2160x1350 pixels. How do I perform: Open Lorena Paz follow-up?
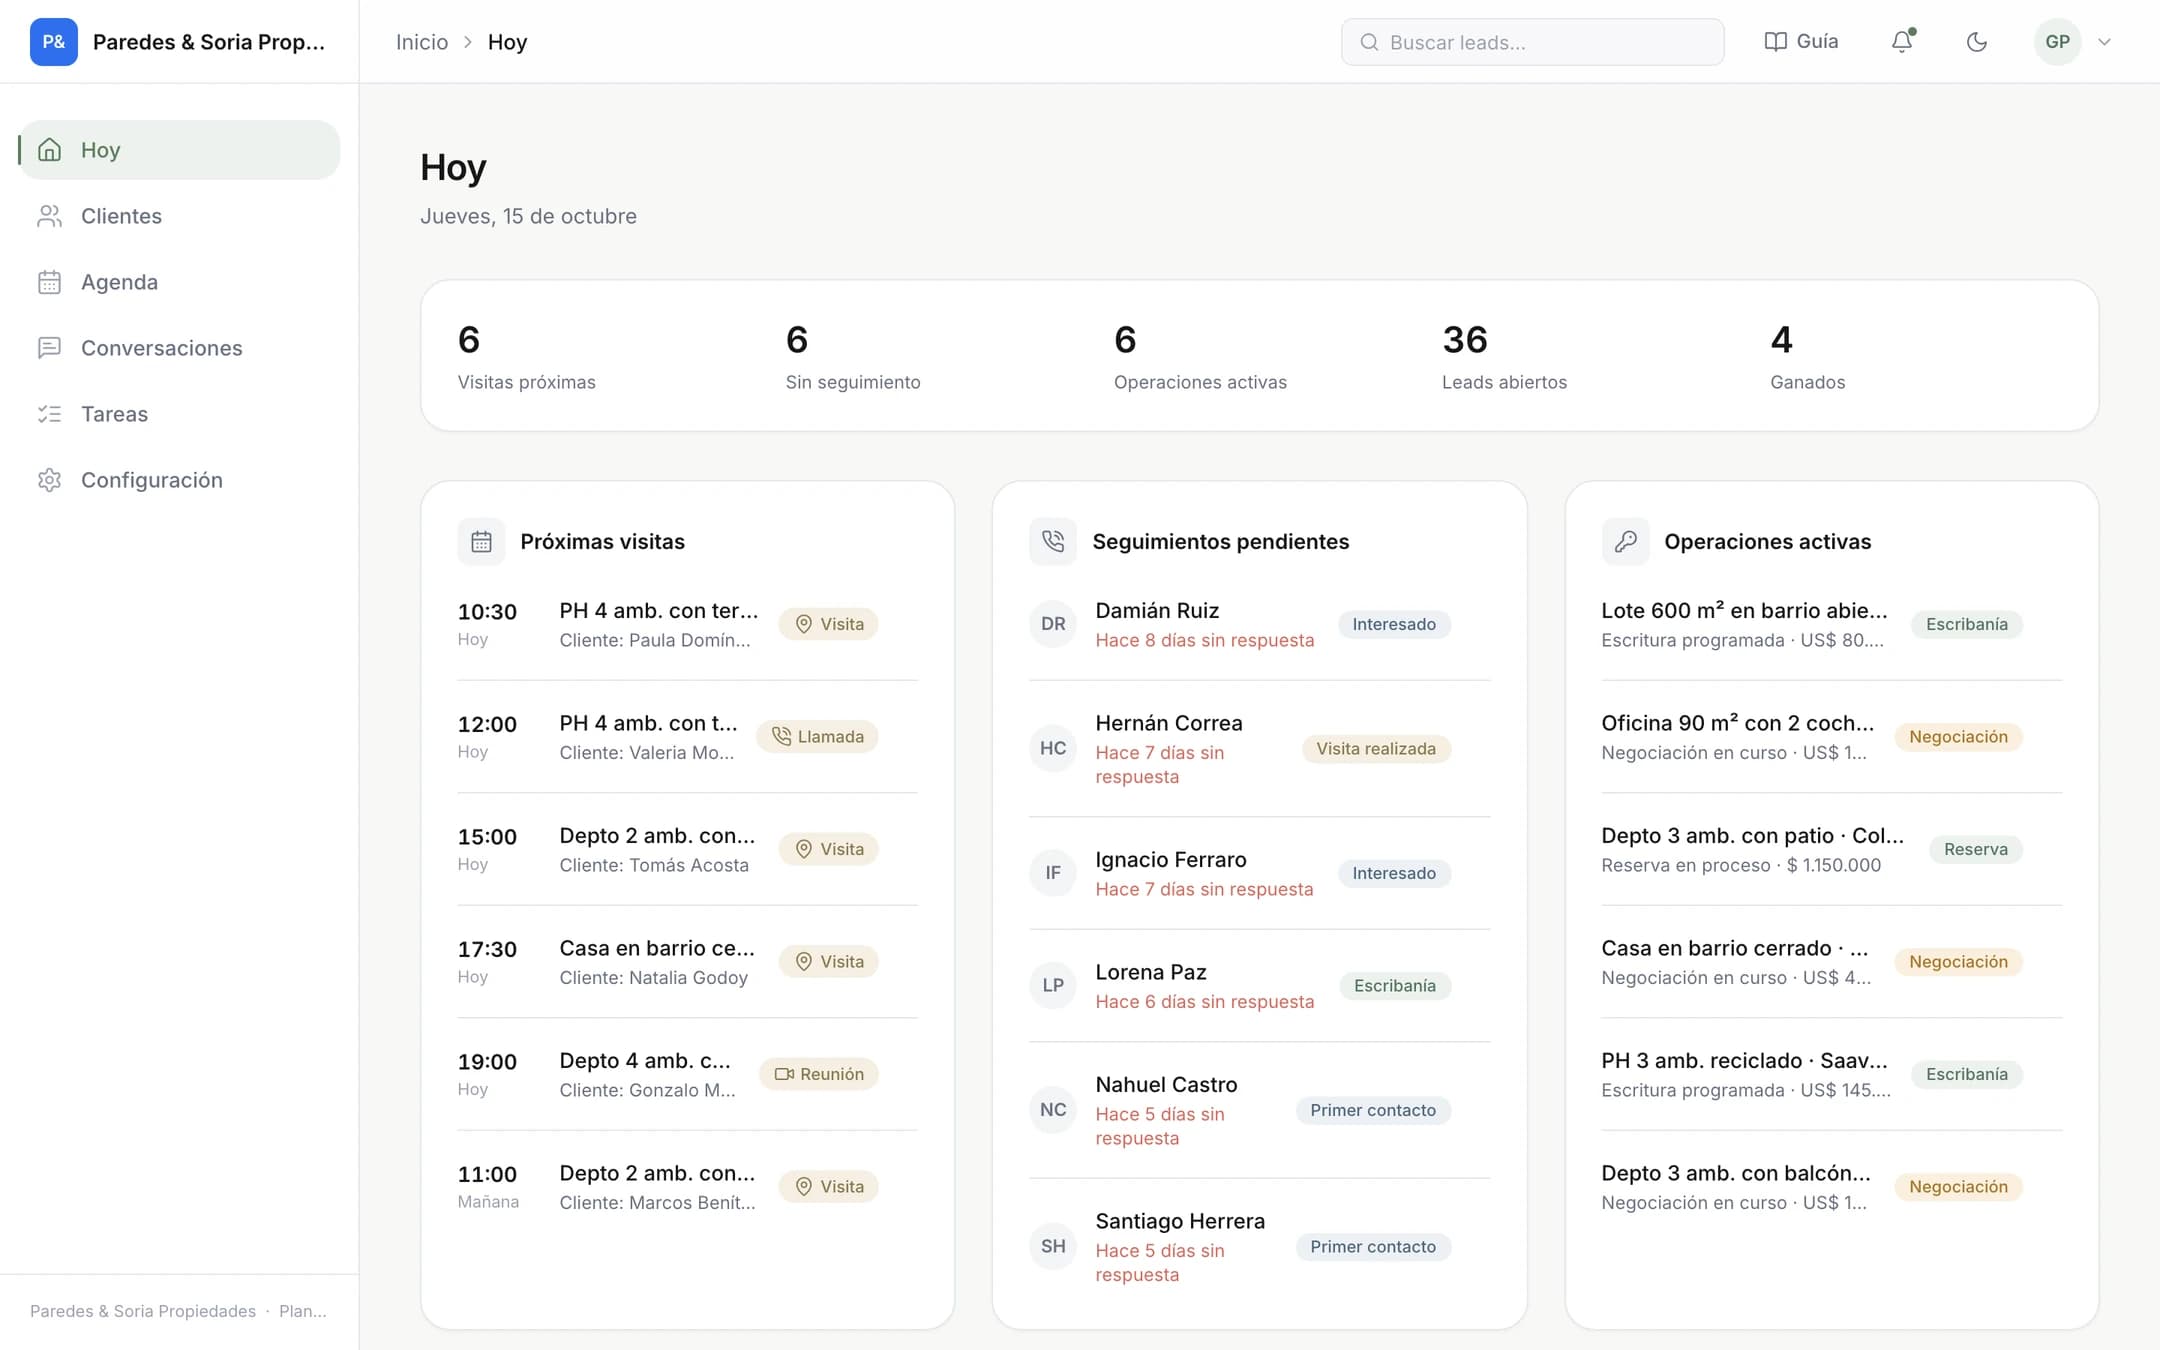tap(1259, 986)
